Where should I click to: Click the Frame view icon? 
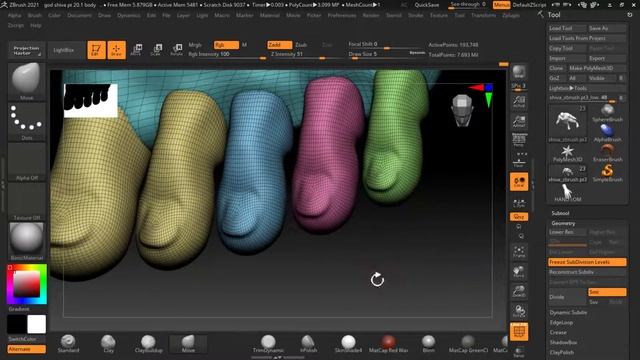coord(519,252)
